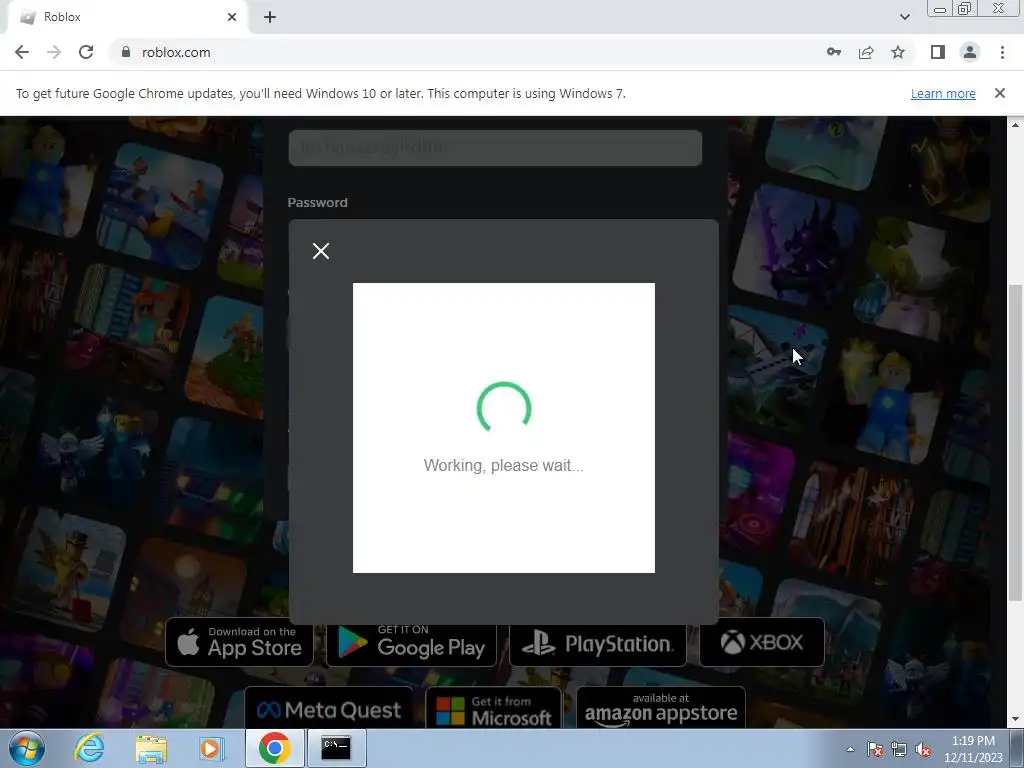Viewport: 1024px width, 768px height.
Task: Open the Learn more link
Action: [943, 93]
